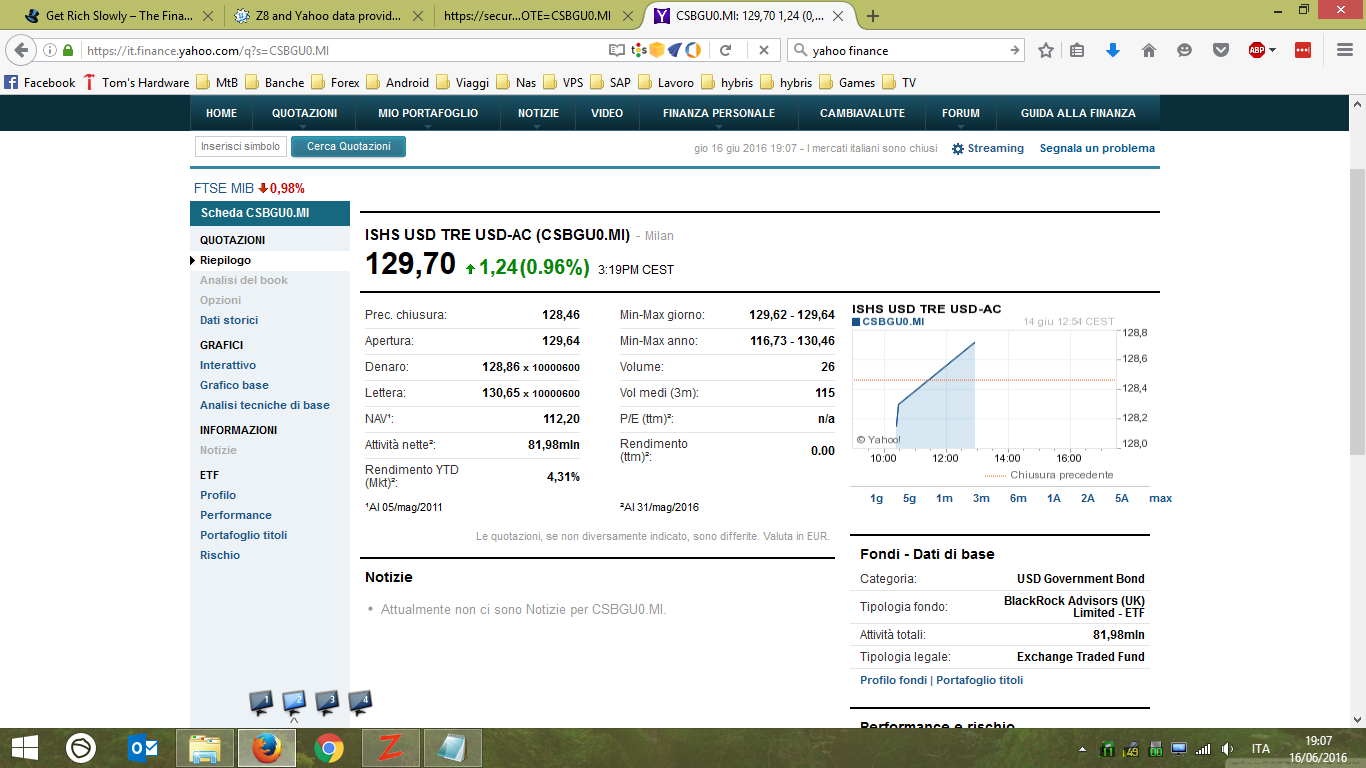
Task: Open NOTIZIE dropdown menu
Action: [x=538, y=113]
